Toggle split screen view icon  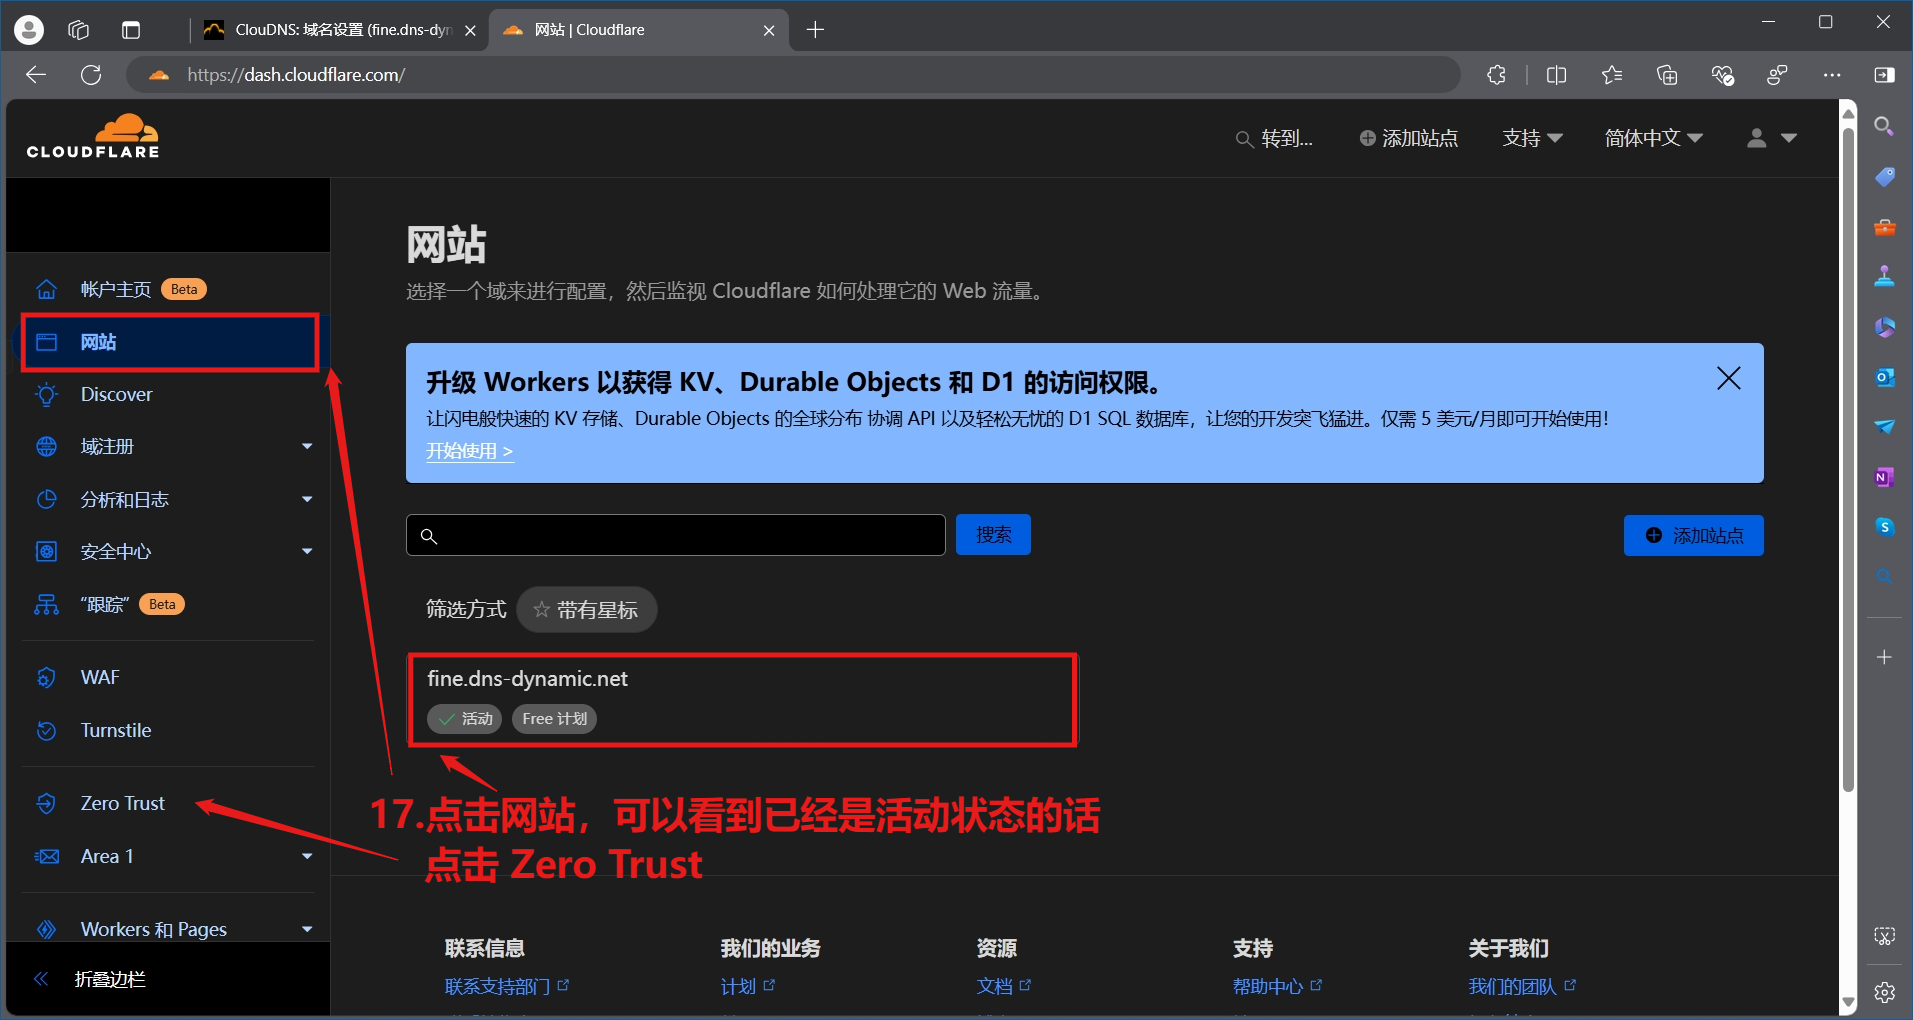coord(1556,75)
